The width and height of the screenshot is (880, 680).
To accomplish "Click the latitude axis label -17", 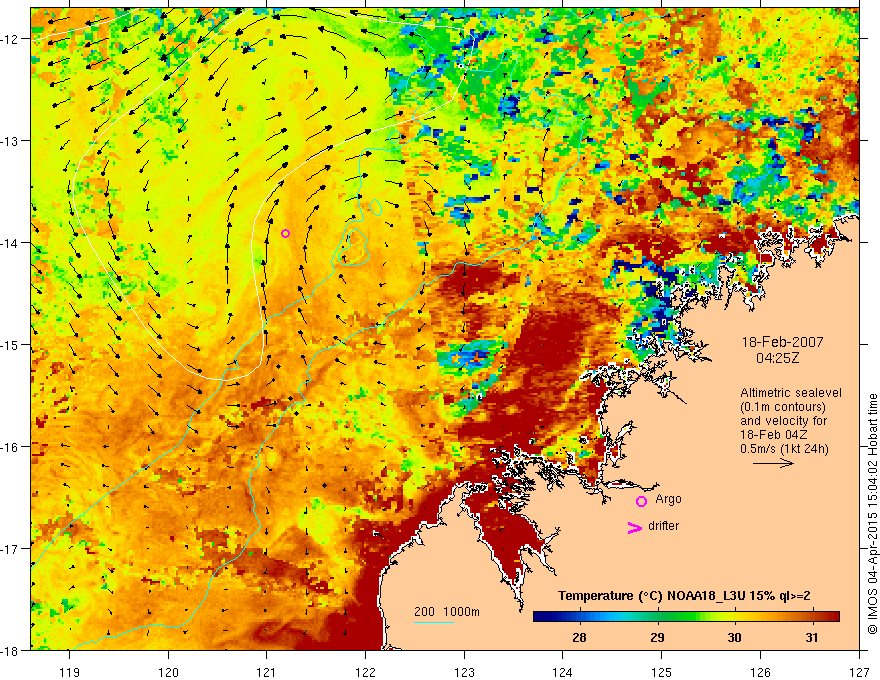I will click(x=10, y=549).
